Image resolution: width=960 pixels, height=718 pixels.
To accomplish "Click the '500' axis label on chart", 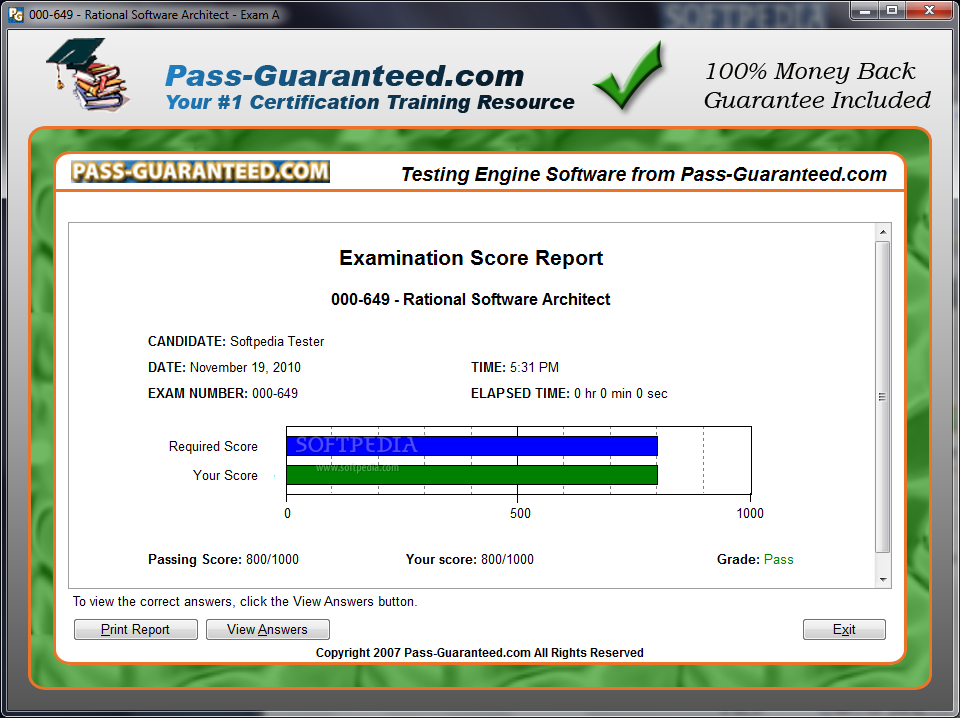I will (x=520, y=513).
